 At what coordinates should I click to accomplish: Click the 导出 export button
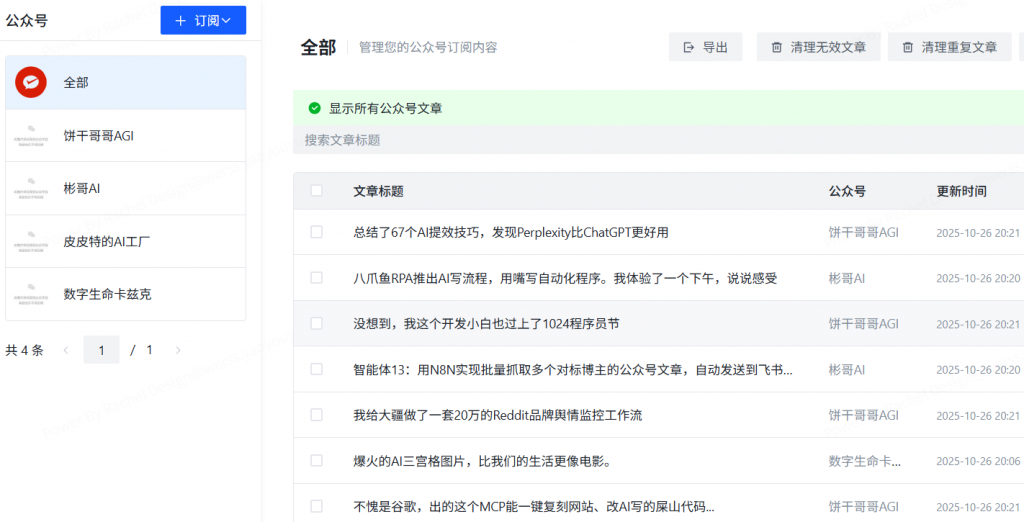click(705, 47)
